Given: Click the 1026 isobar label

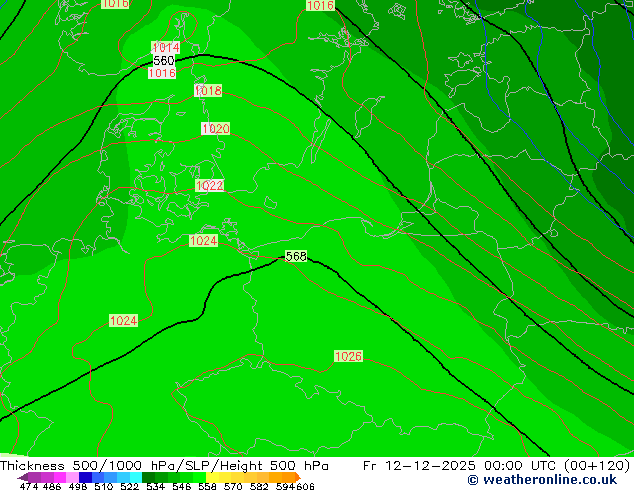Looking at the screenshot, I should pos(348,356).
